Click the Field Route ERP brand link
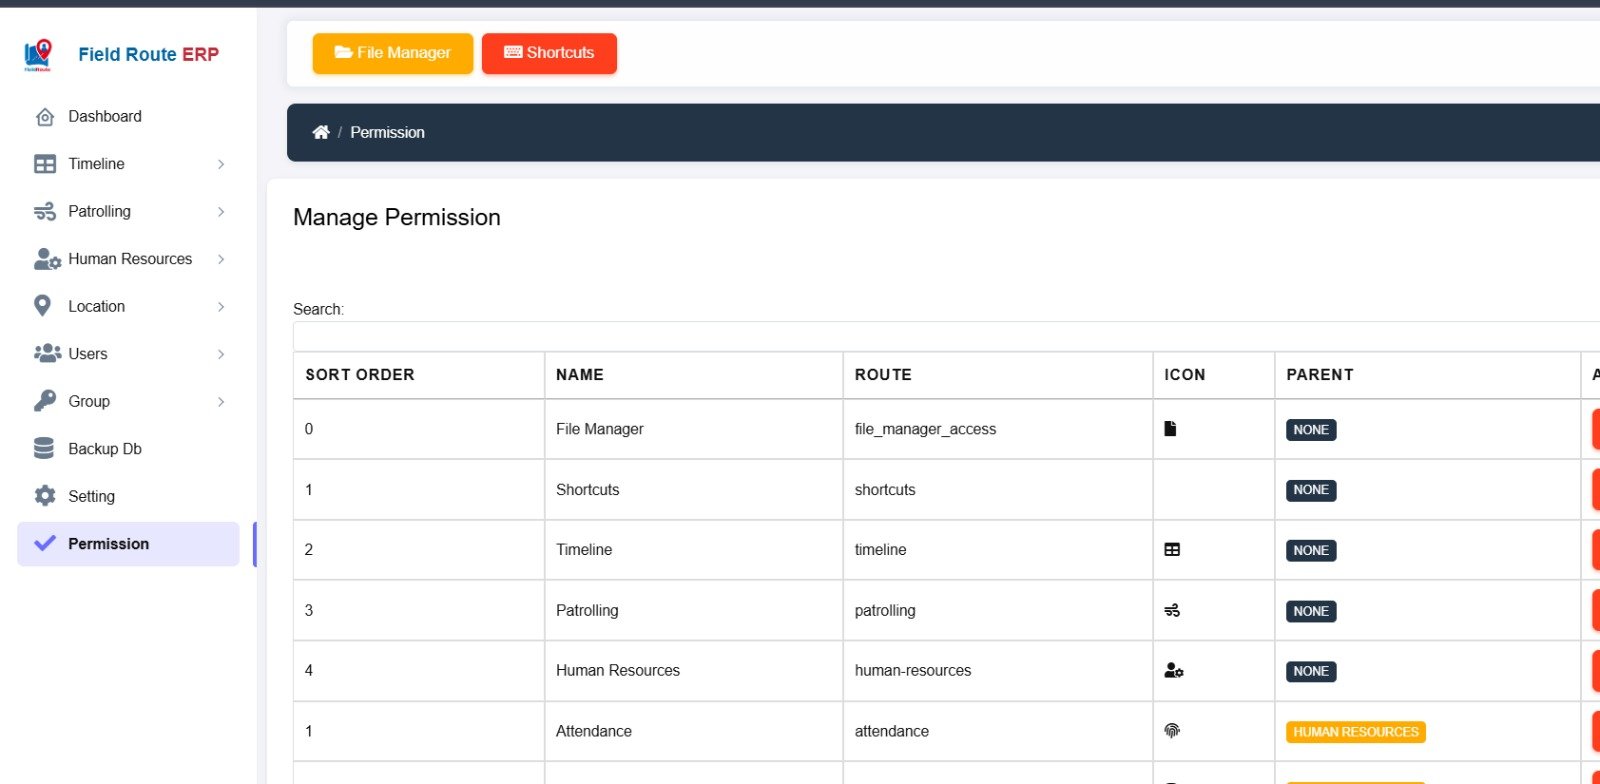1600x784 pixels. (148, 55)
